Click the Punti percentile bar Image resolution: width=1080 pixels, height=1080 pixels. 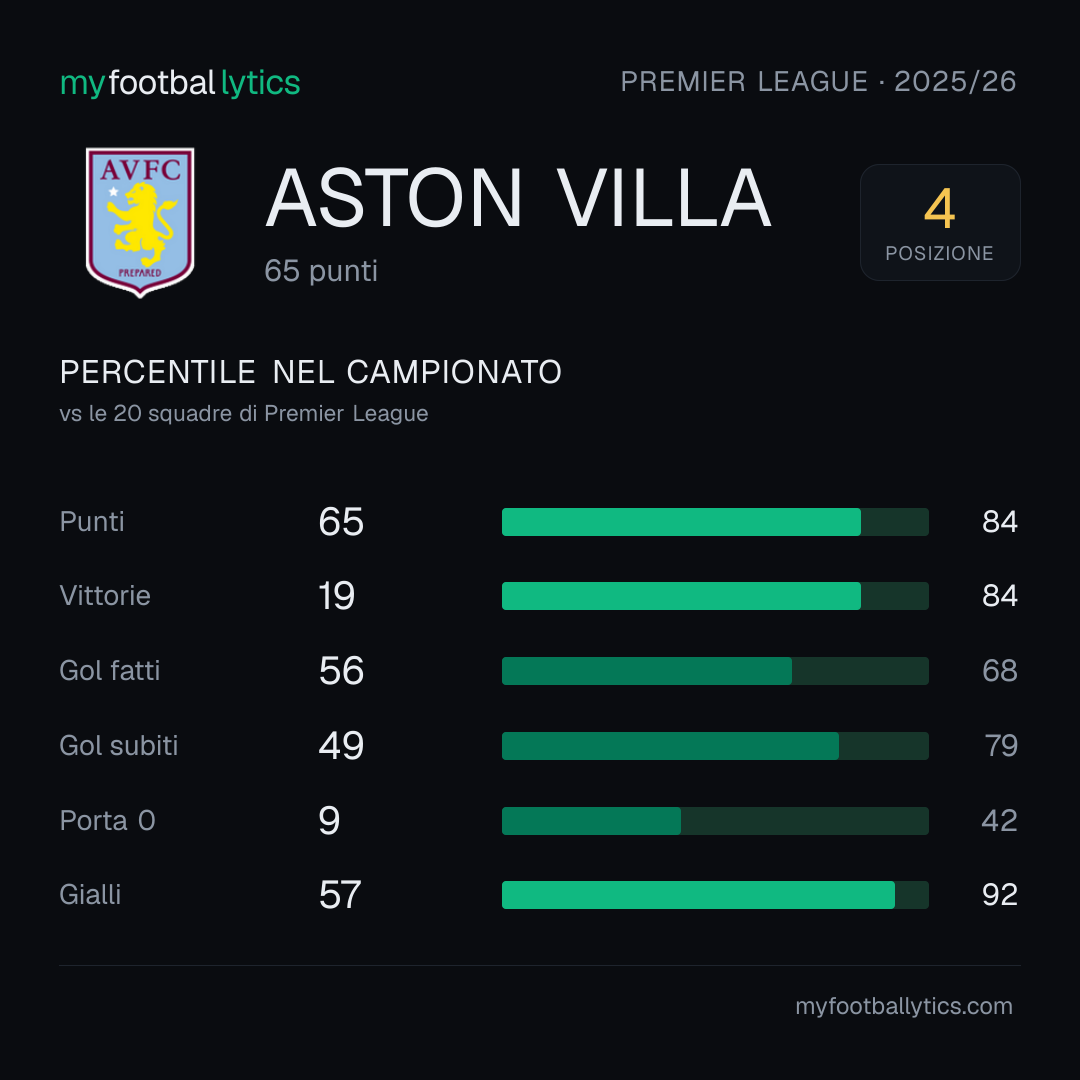coord(715,522)
